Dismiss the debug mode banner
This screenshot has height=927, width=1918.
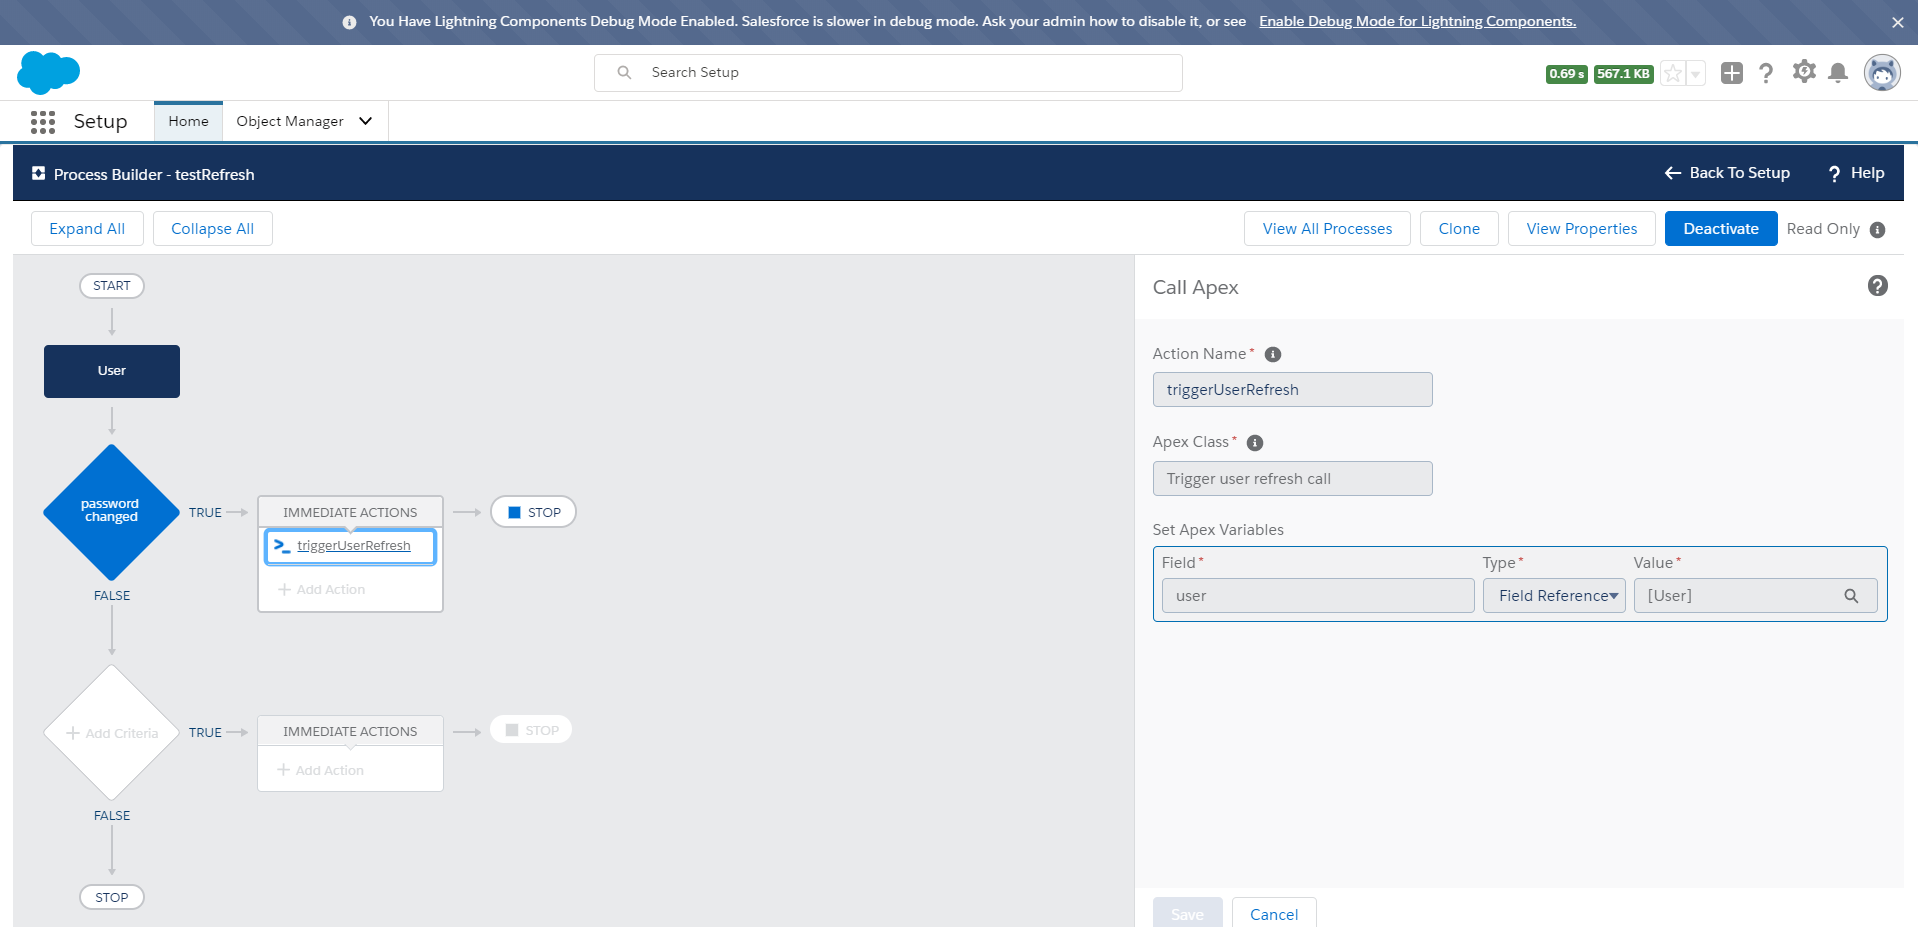coord(1897,22)
